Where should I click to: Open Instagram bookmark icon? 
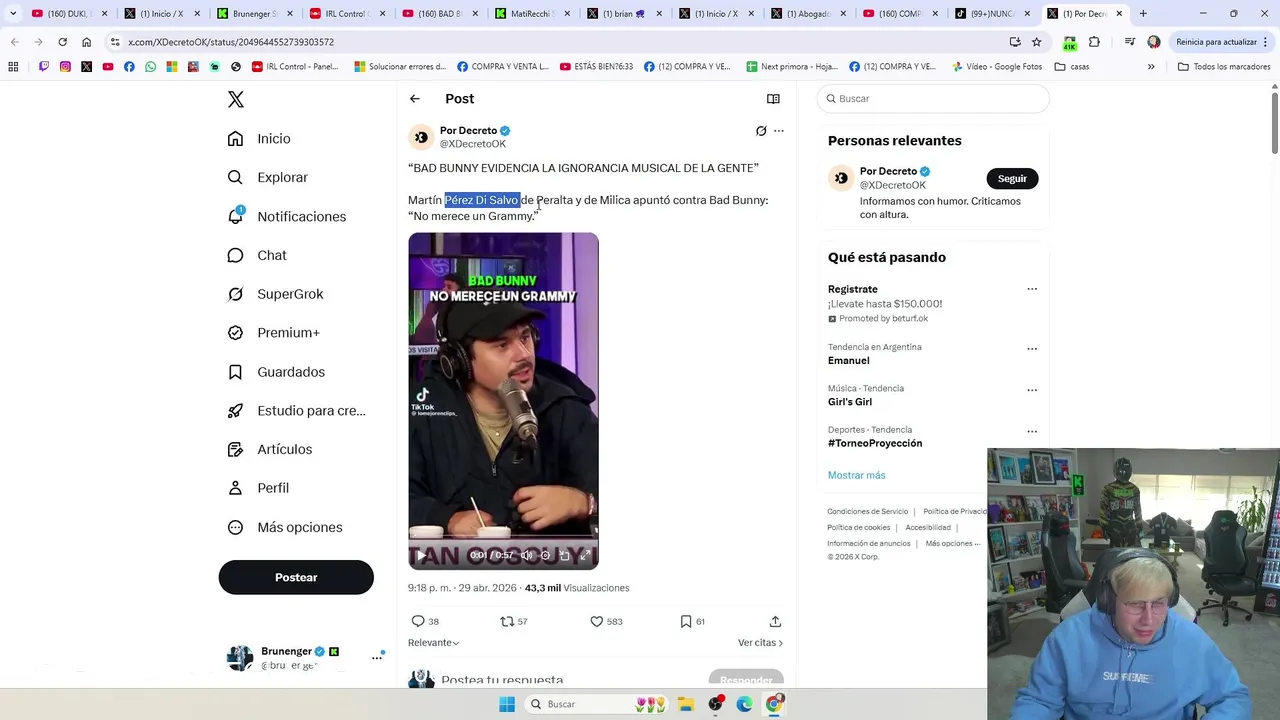(x=65, y=67)
